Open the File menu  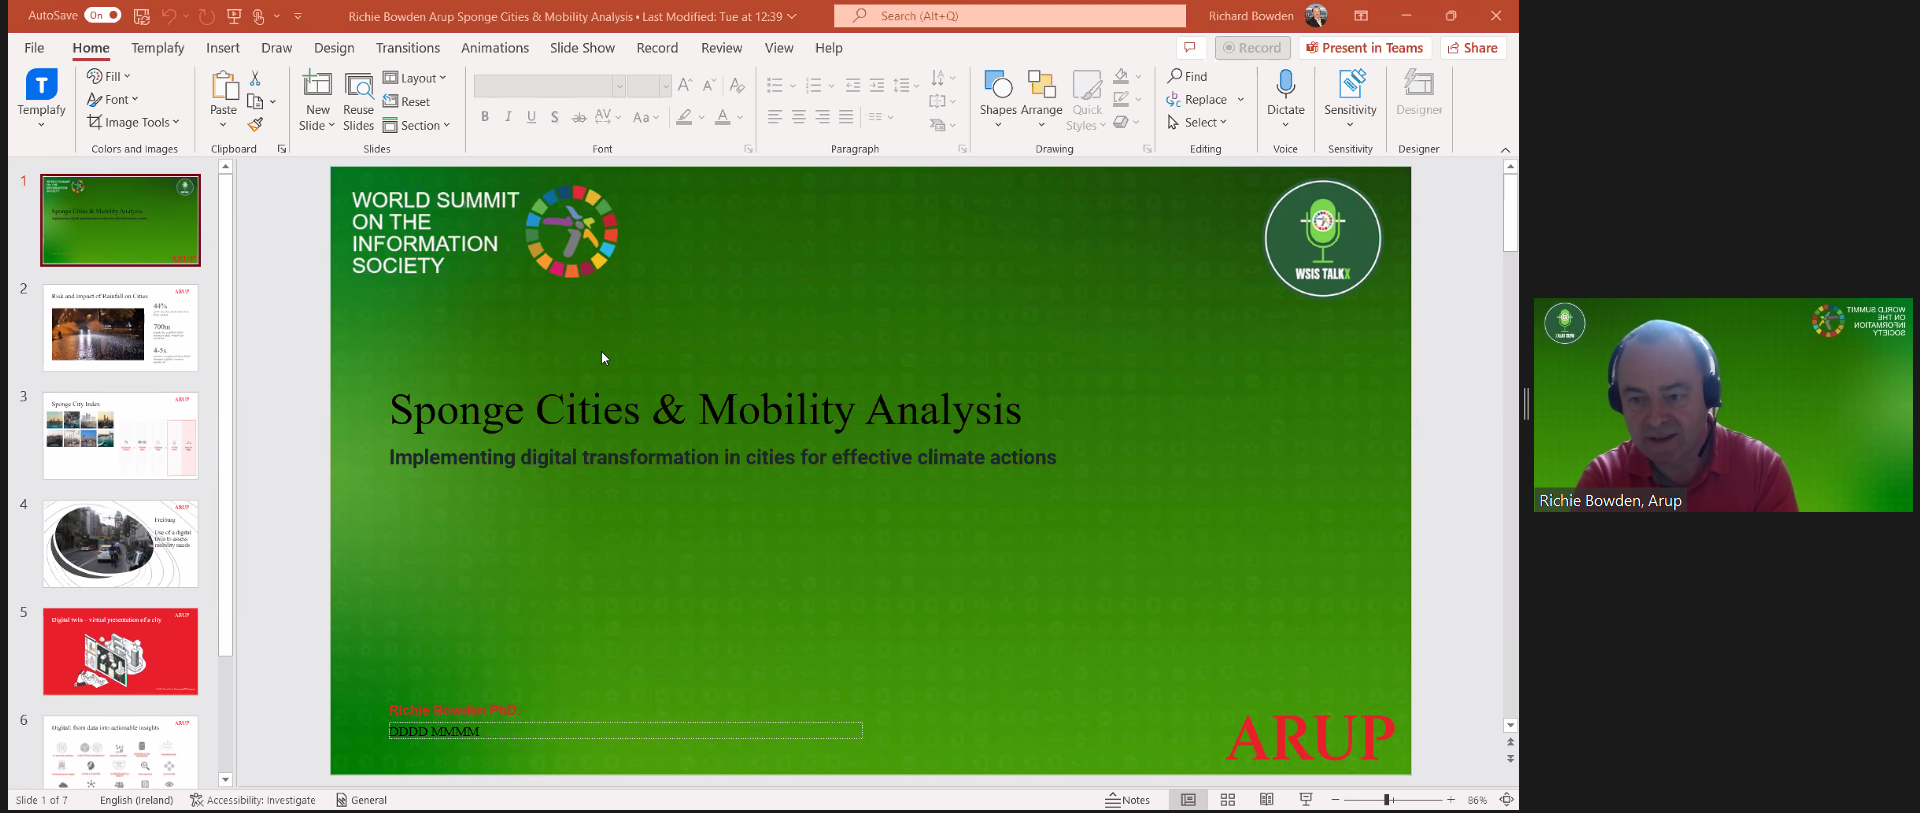tap(34, 48)
